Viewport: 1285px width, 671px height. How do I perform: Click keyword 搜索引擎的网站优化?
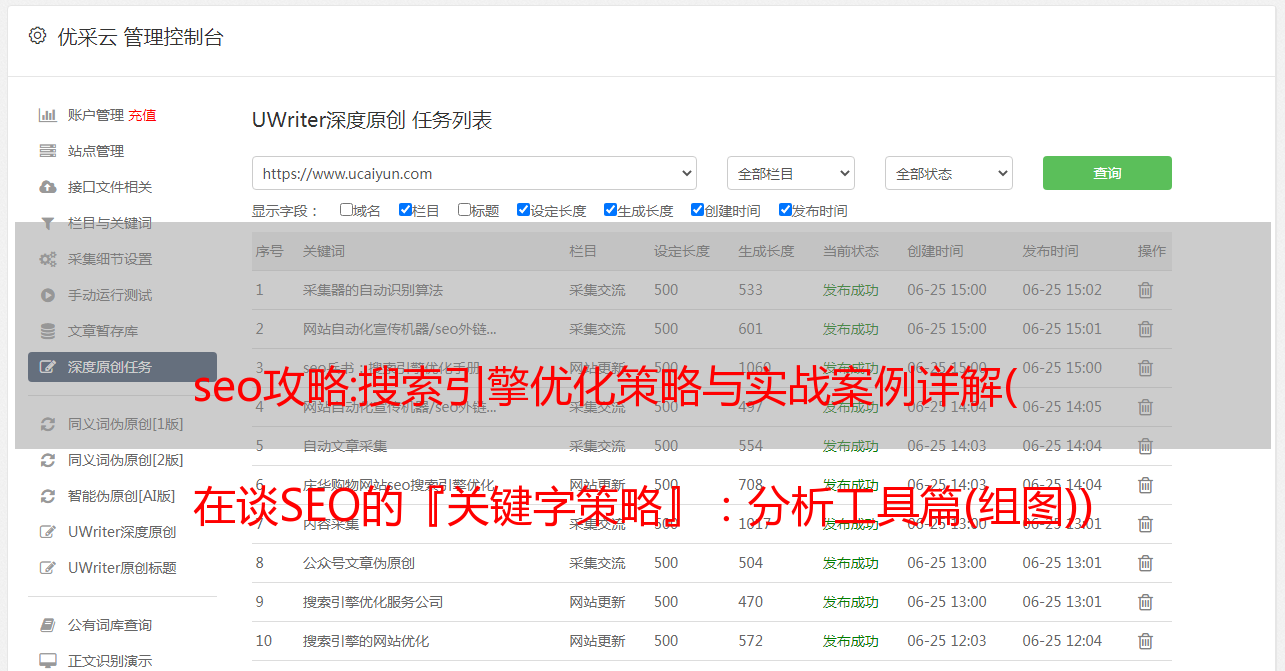pyautogui.click(x=366, y=641)
